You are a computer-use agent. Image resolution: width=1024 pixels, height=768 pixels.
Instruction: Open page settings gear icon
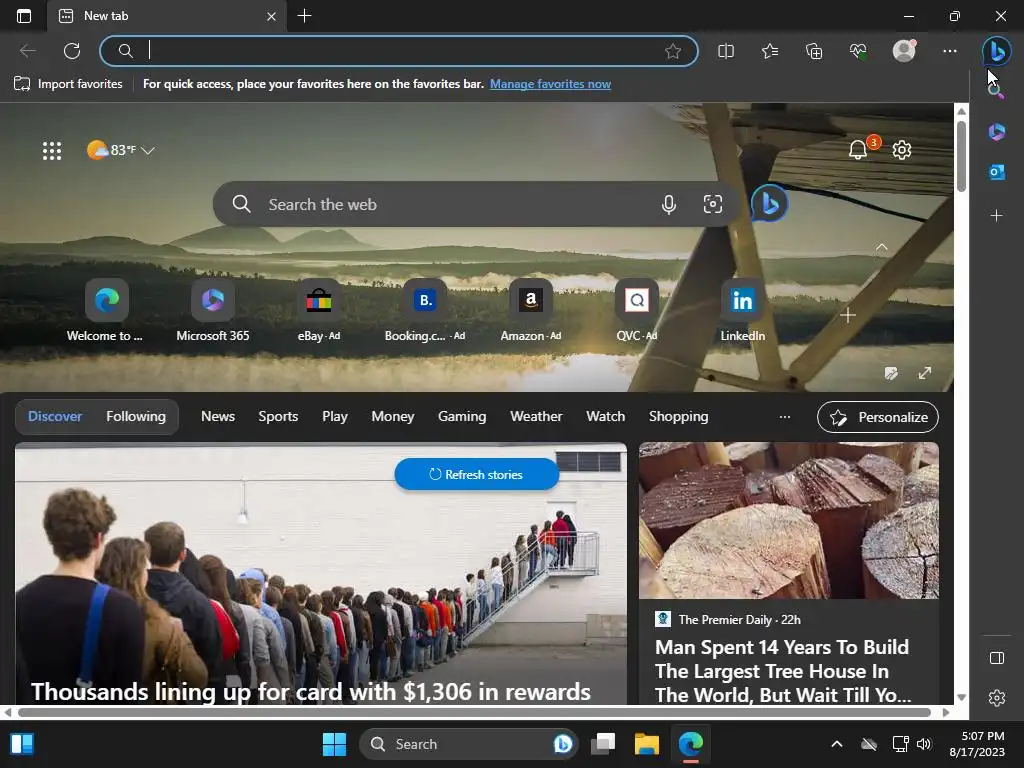(x=902, y=150)
